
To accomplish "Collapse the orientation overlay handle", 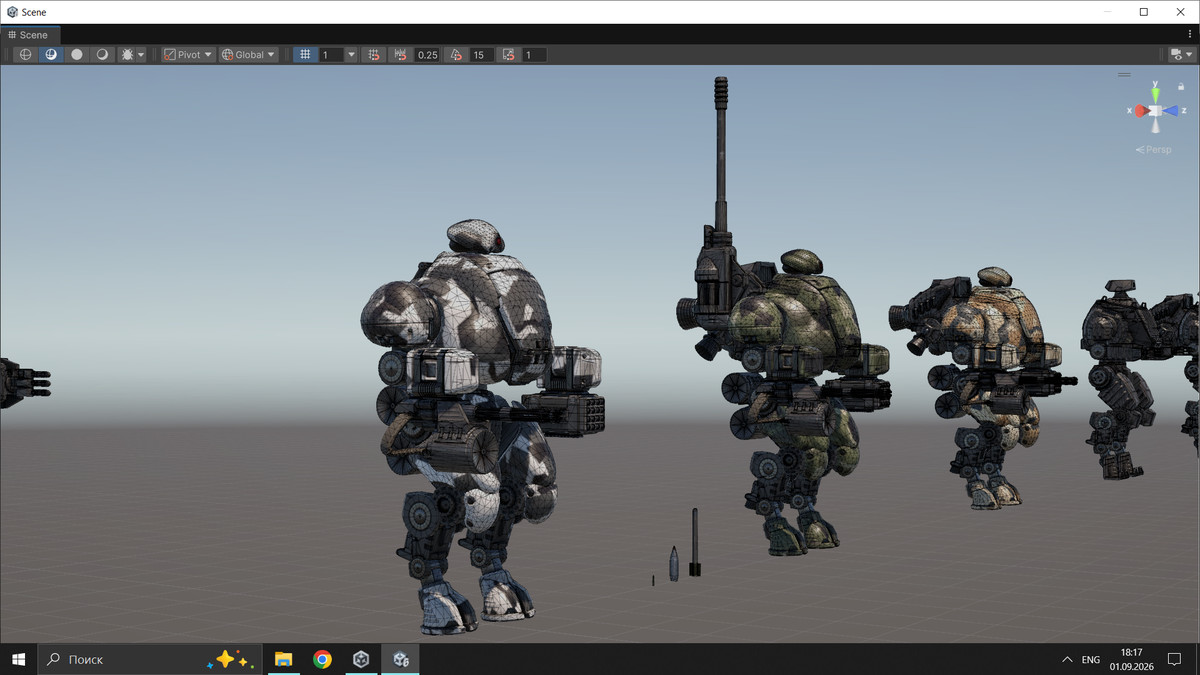I will pos(1125,74).
